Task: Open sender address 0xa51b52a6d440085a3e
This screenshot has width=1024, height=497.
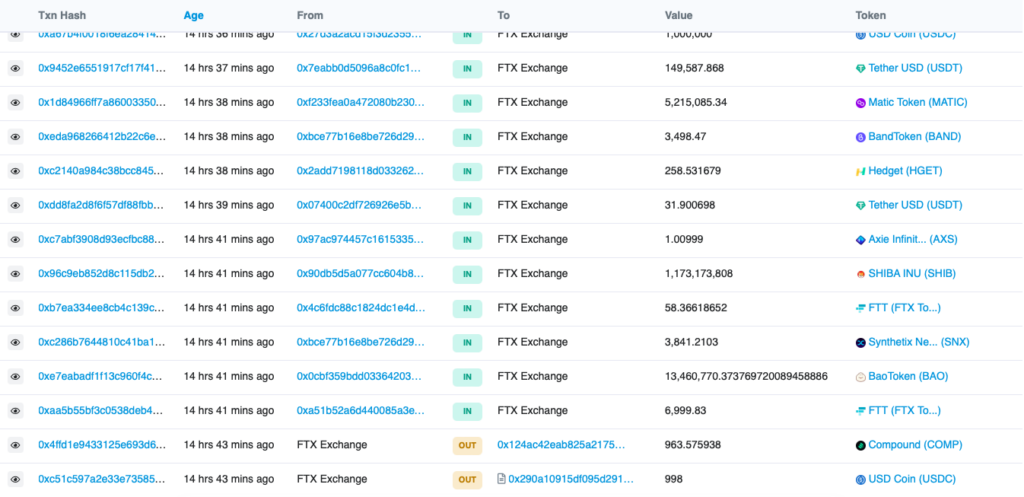Action: coord(360,410)
